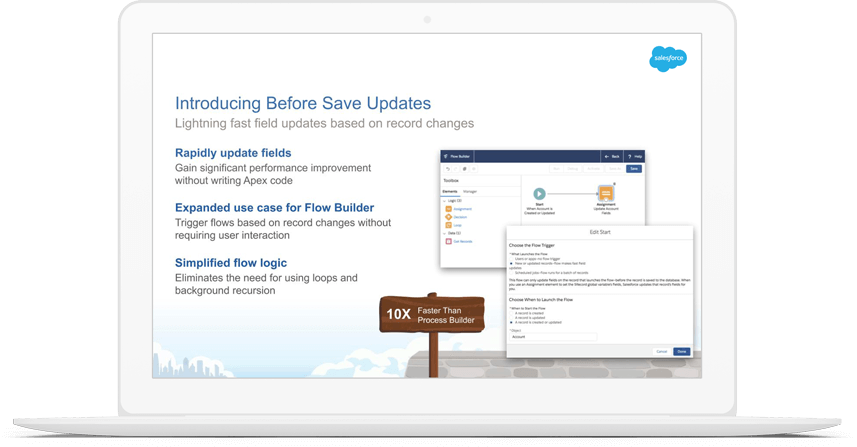Click the Undo arrow icon in Flow Builder
Viewport: 857px width, 447px height.
point(448,169)
